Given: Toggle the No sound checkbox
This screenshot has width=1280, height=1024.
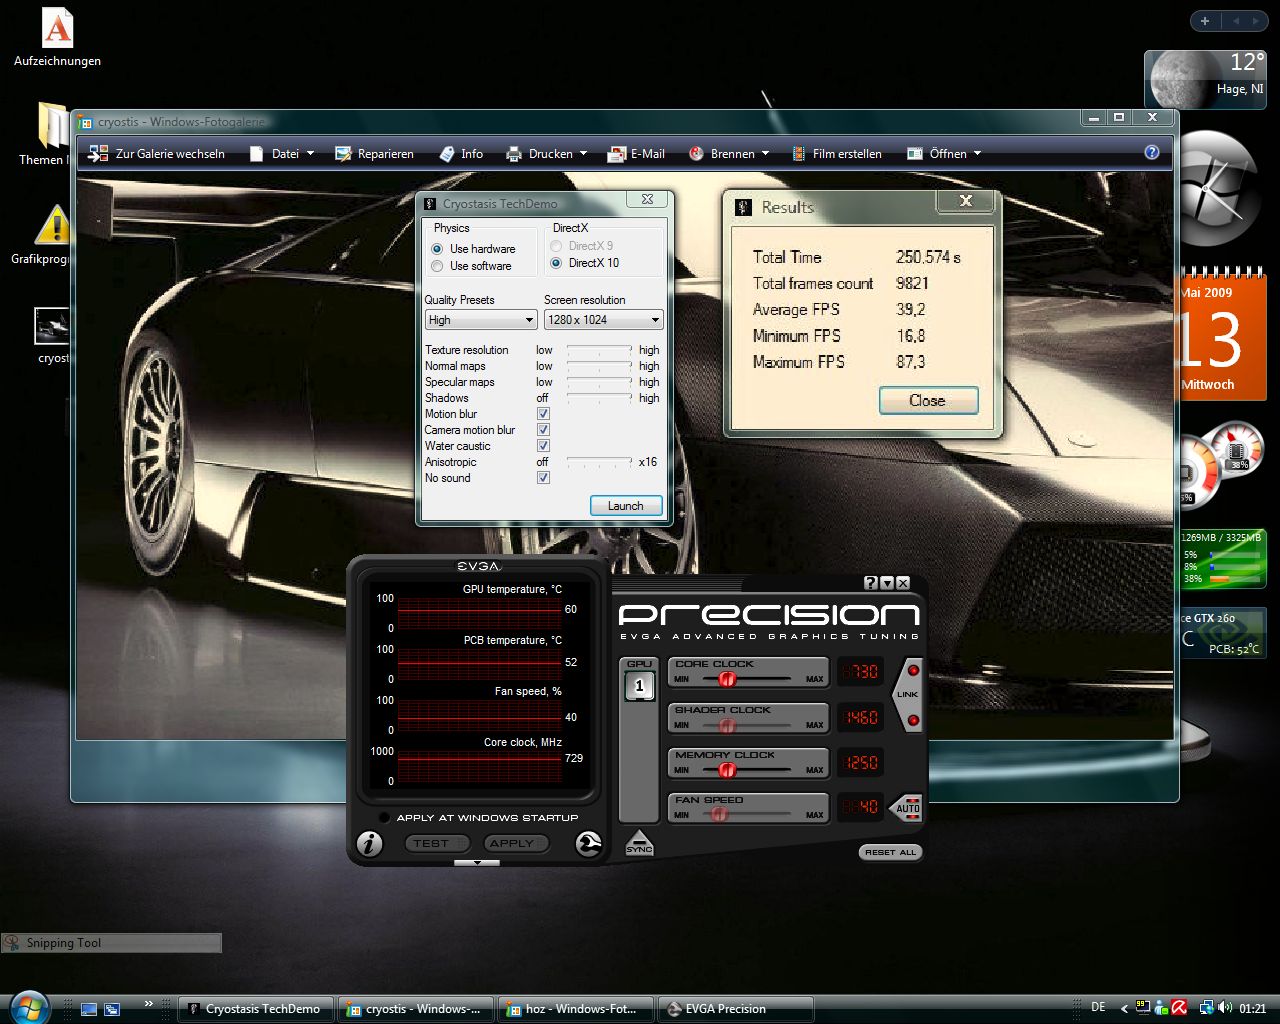Looking at the screenshot, I should (543, 478).
